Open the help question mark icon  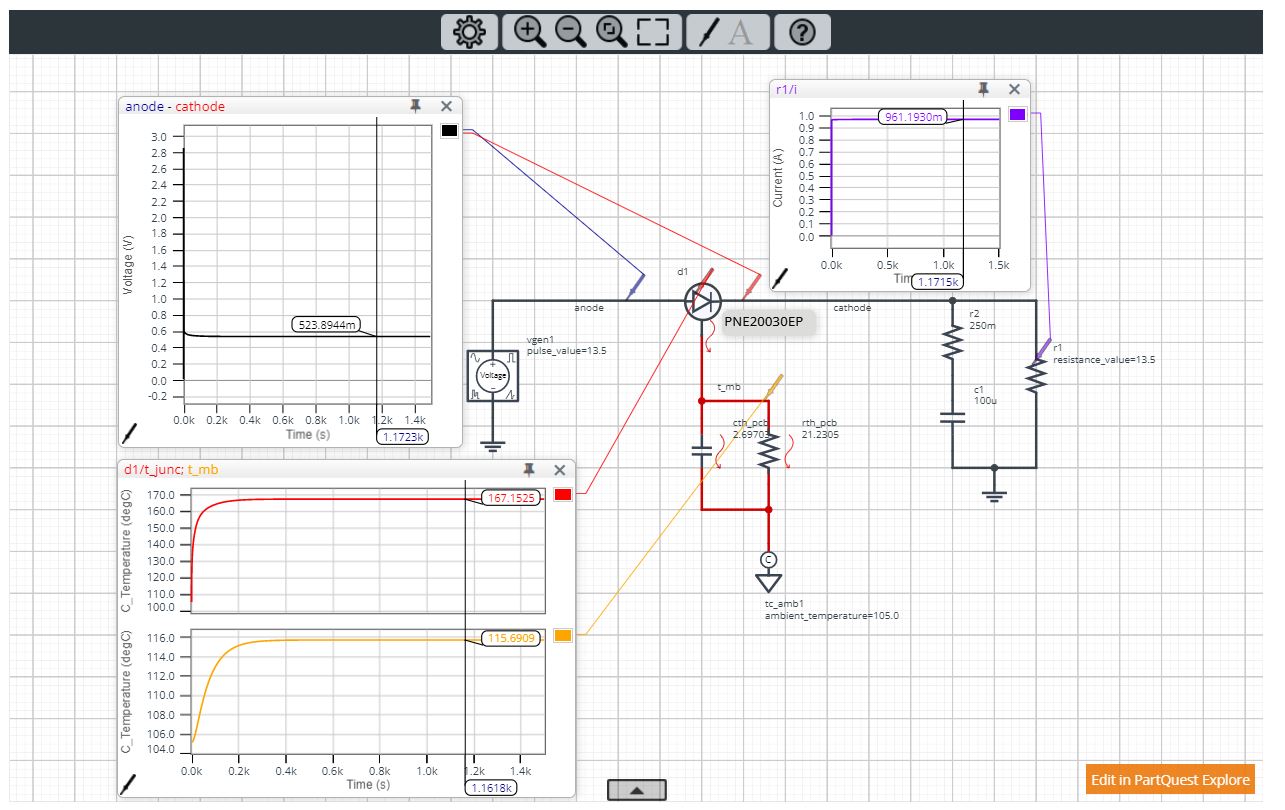coord(802,32)
